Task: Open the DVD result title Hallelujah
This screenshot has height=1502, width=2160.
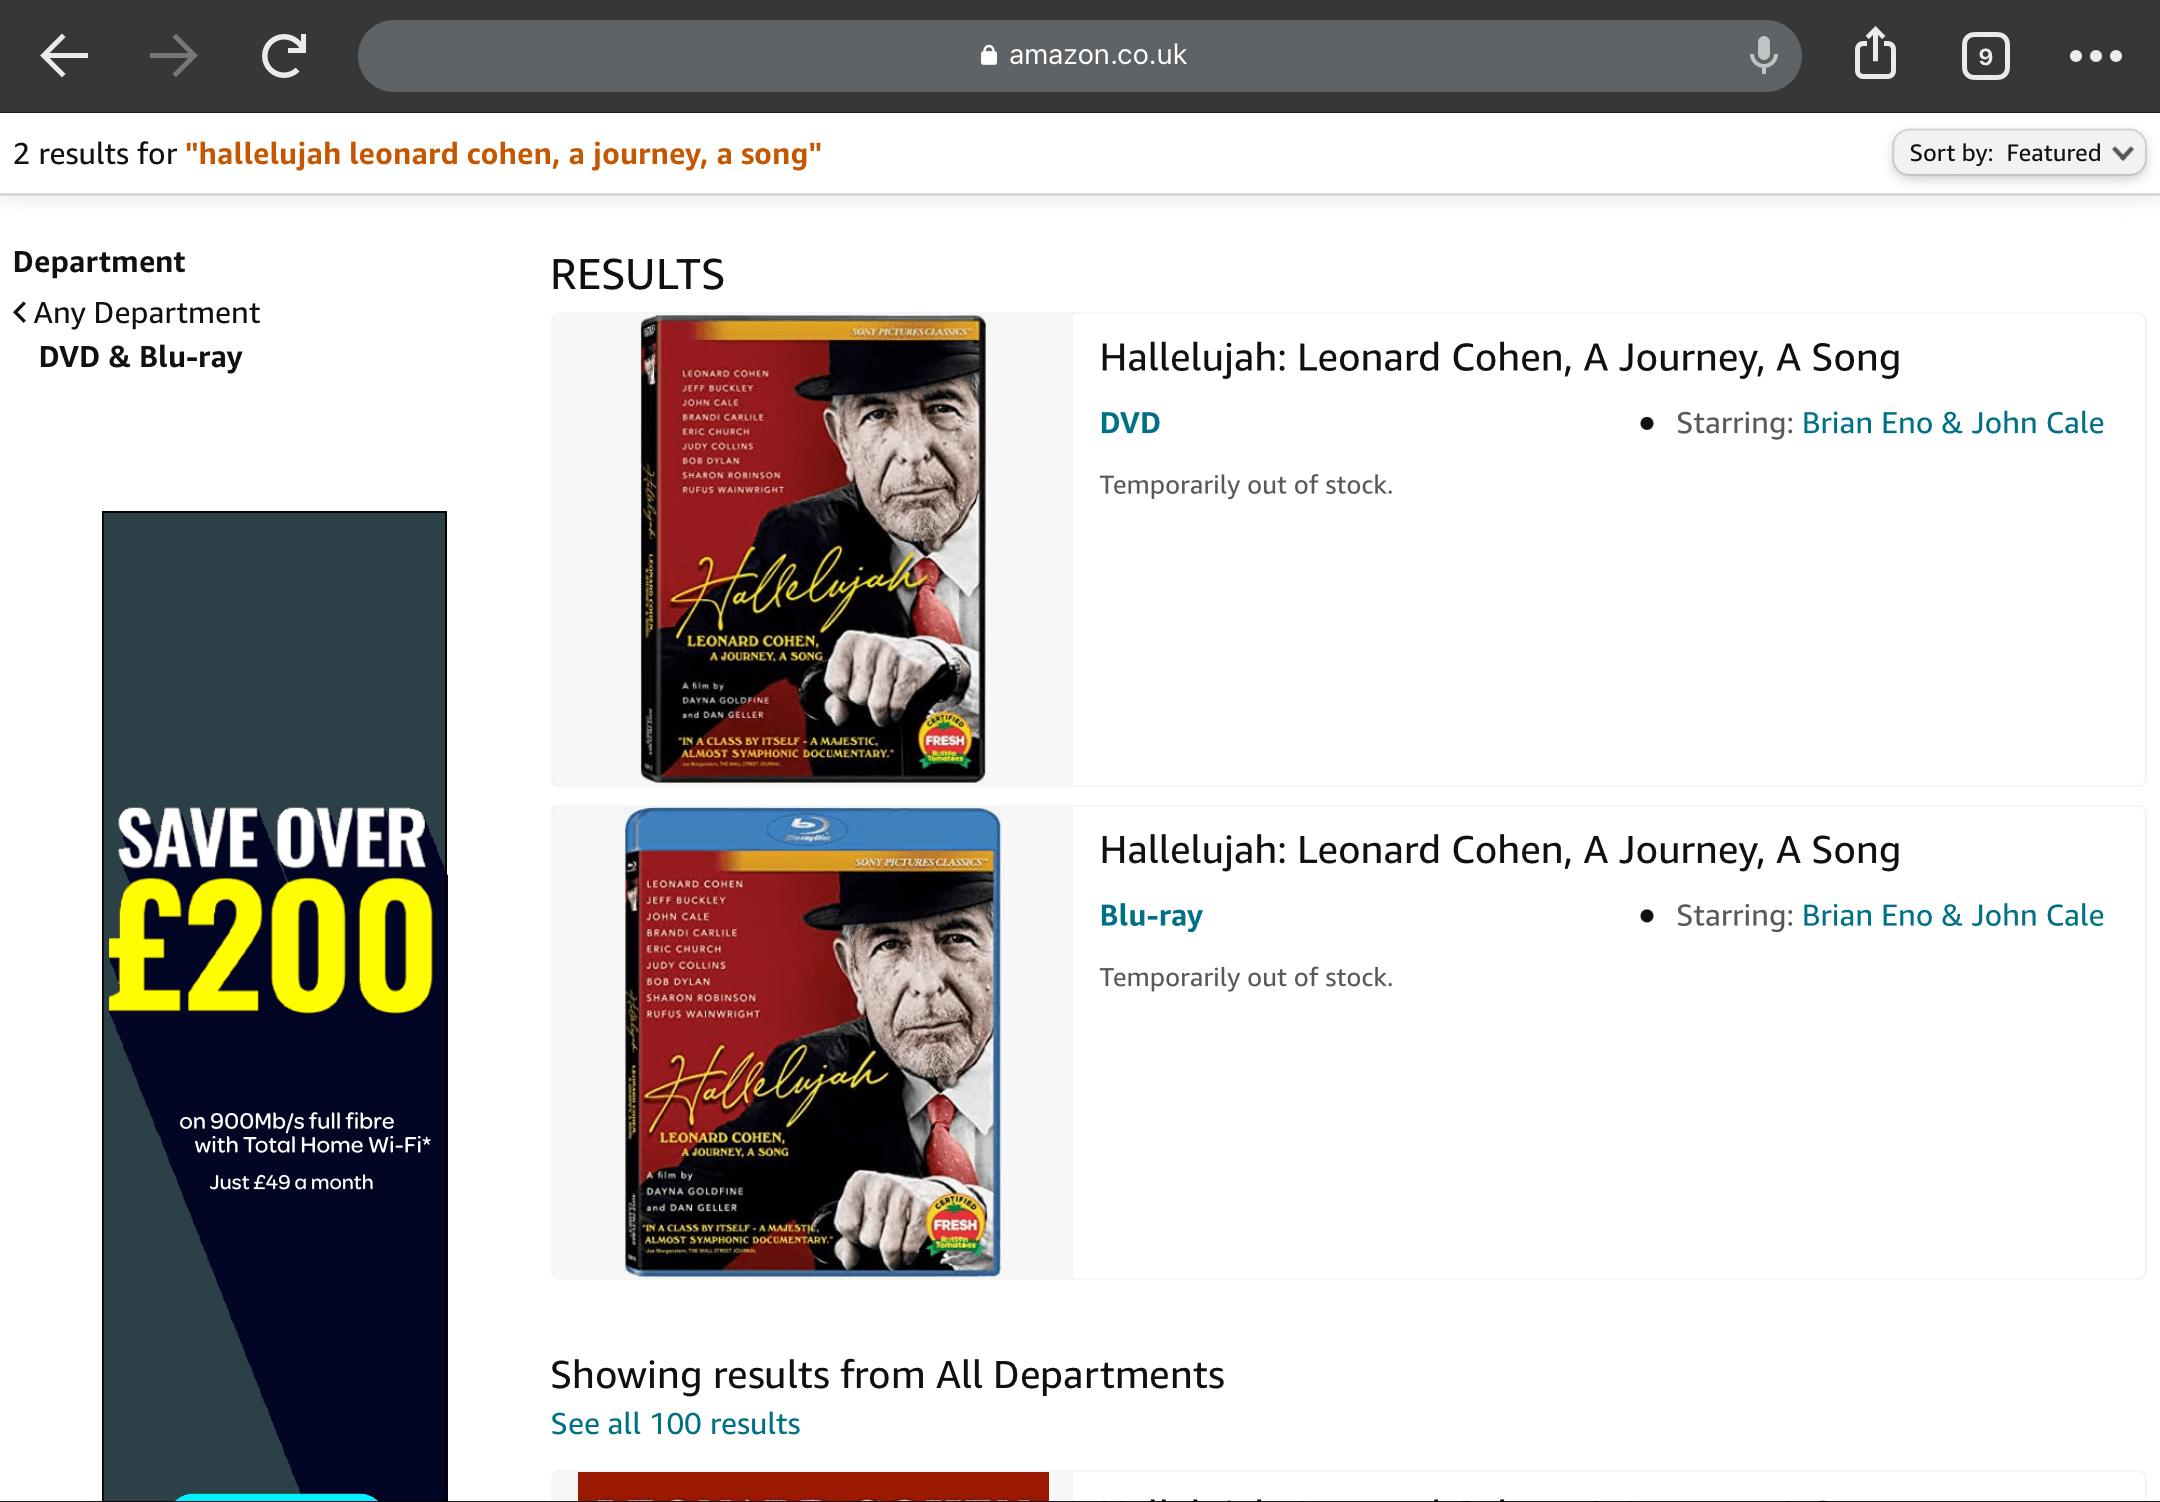Action: tap(1500, 357)
